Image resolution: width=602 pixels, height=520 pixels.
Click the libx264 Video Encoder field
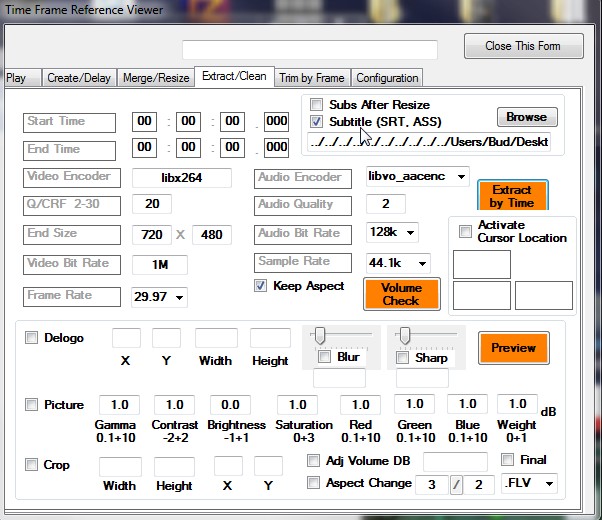182,178
